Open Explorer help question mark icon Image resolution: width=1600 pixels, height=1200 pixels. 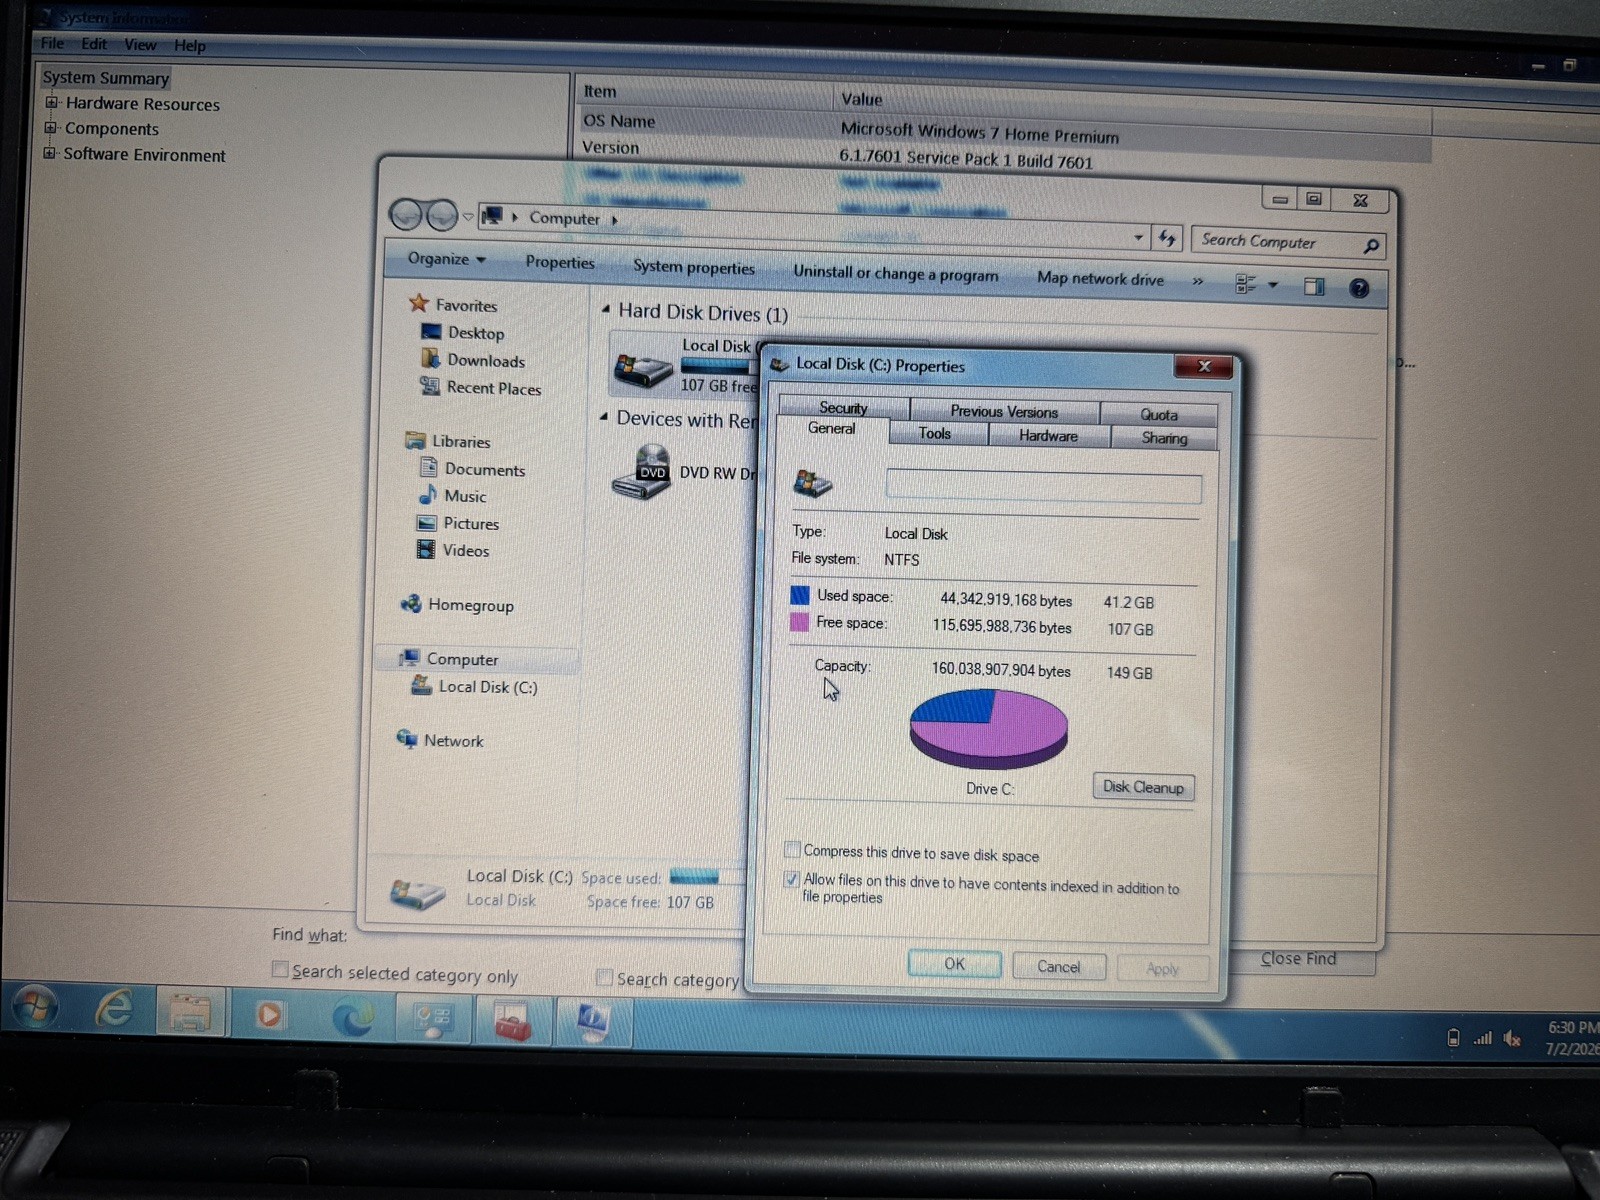click(1359, 289)
